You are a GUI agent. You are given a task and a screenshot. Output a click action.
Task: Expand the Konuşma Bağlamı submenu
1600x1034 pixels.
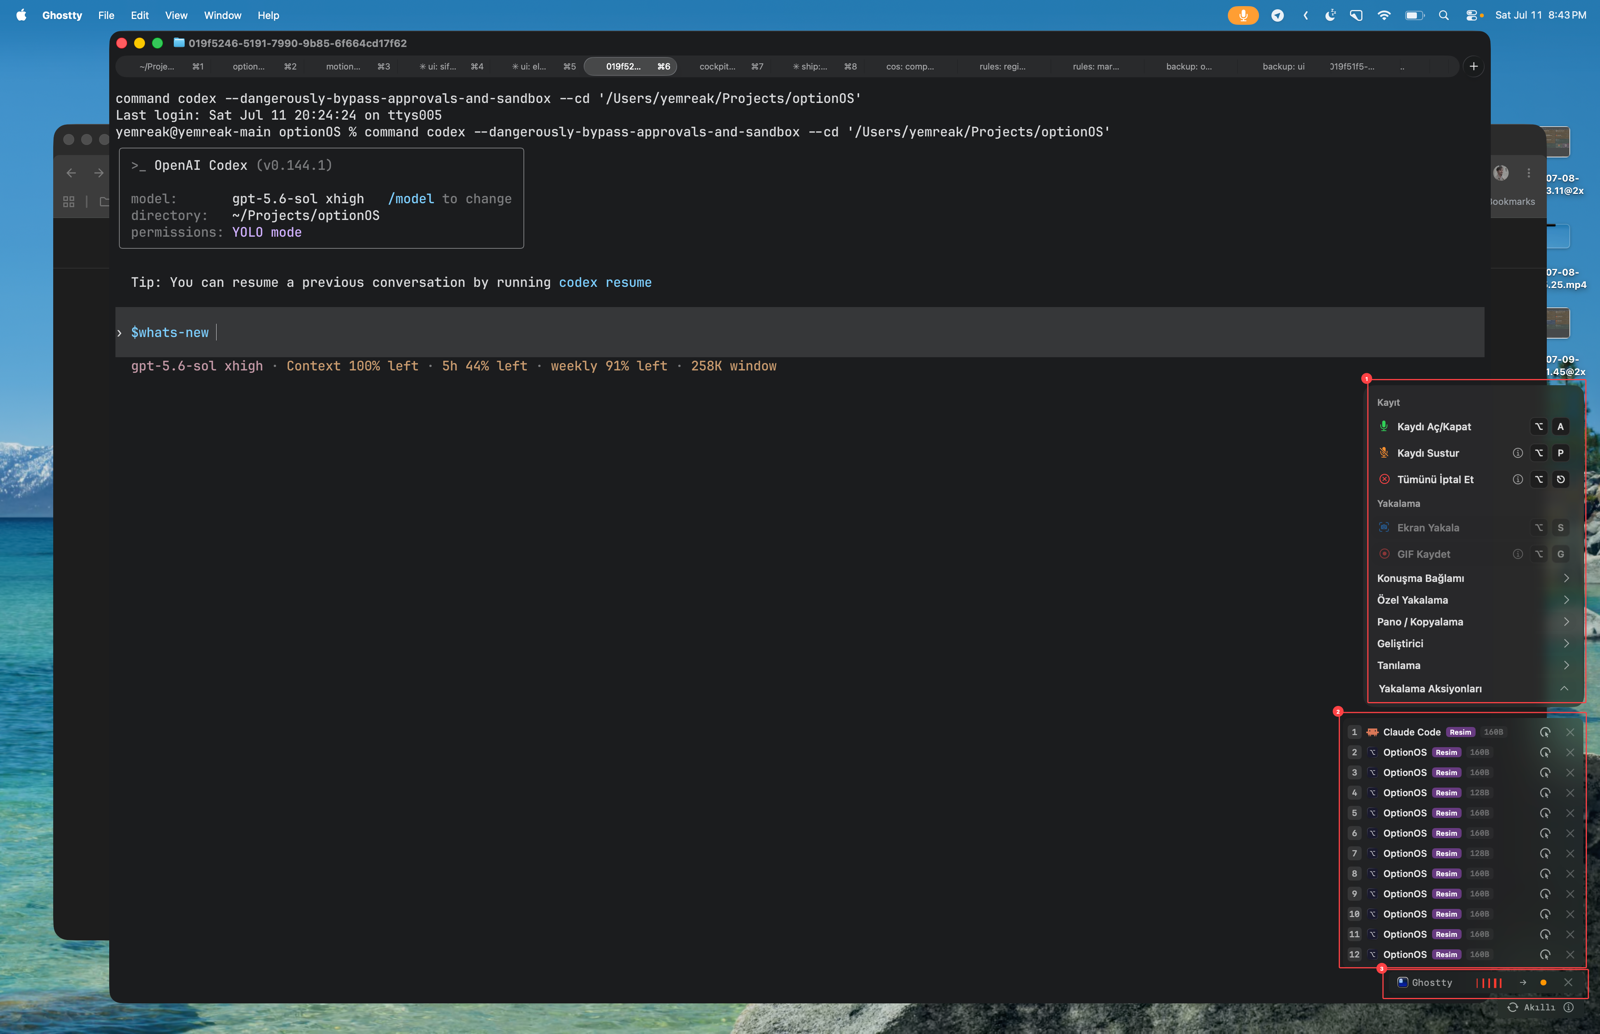[x=1475, y=578]
